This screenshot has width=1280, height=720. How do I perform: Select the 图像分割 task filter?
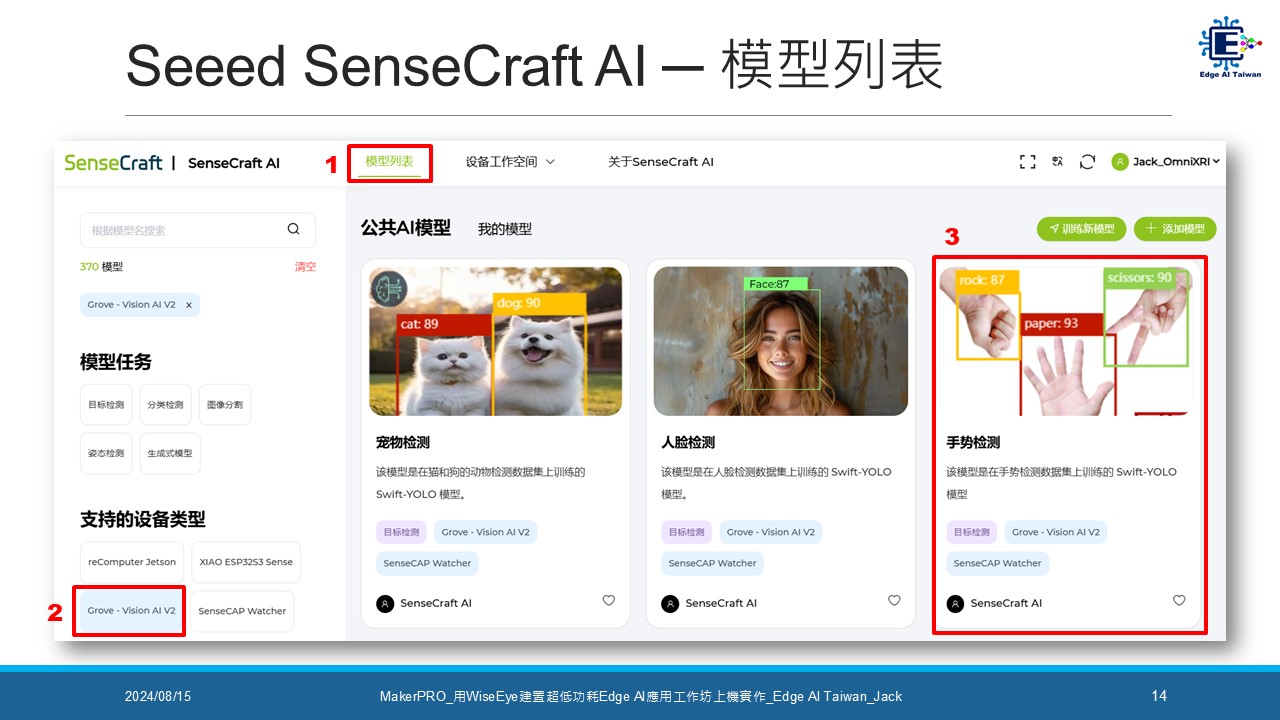[225, 405]
